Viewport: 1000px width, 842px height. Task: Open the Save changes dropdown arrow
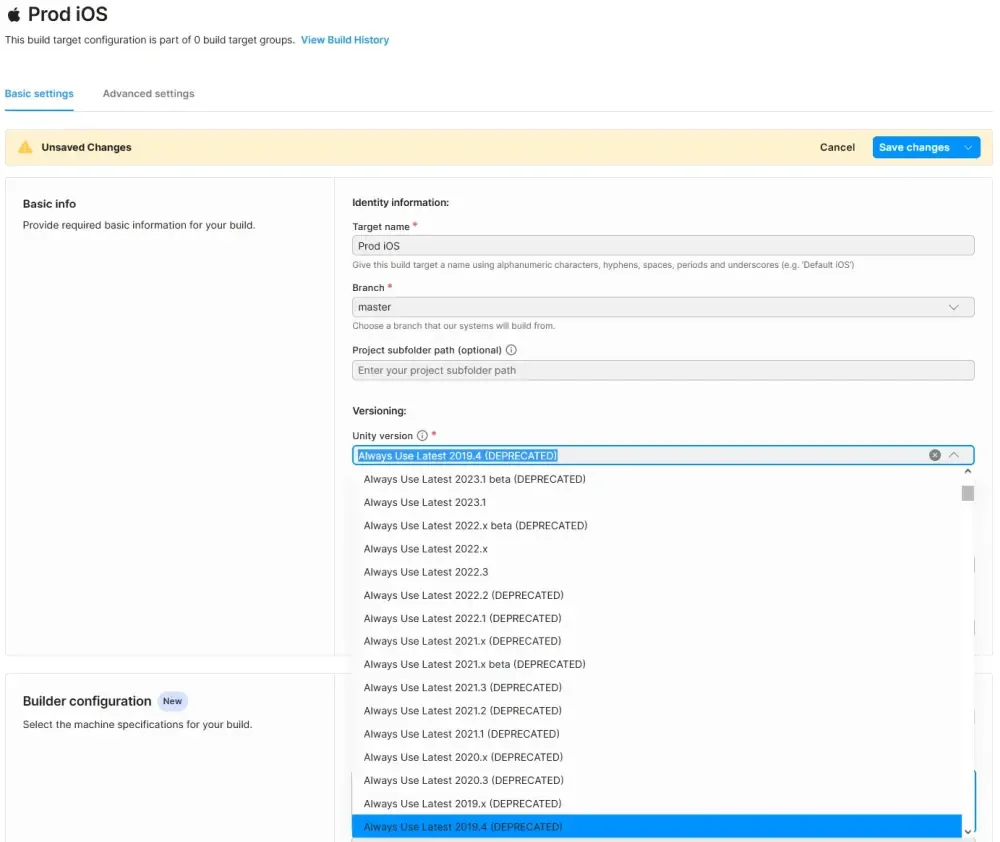969,147
